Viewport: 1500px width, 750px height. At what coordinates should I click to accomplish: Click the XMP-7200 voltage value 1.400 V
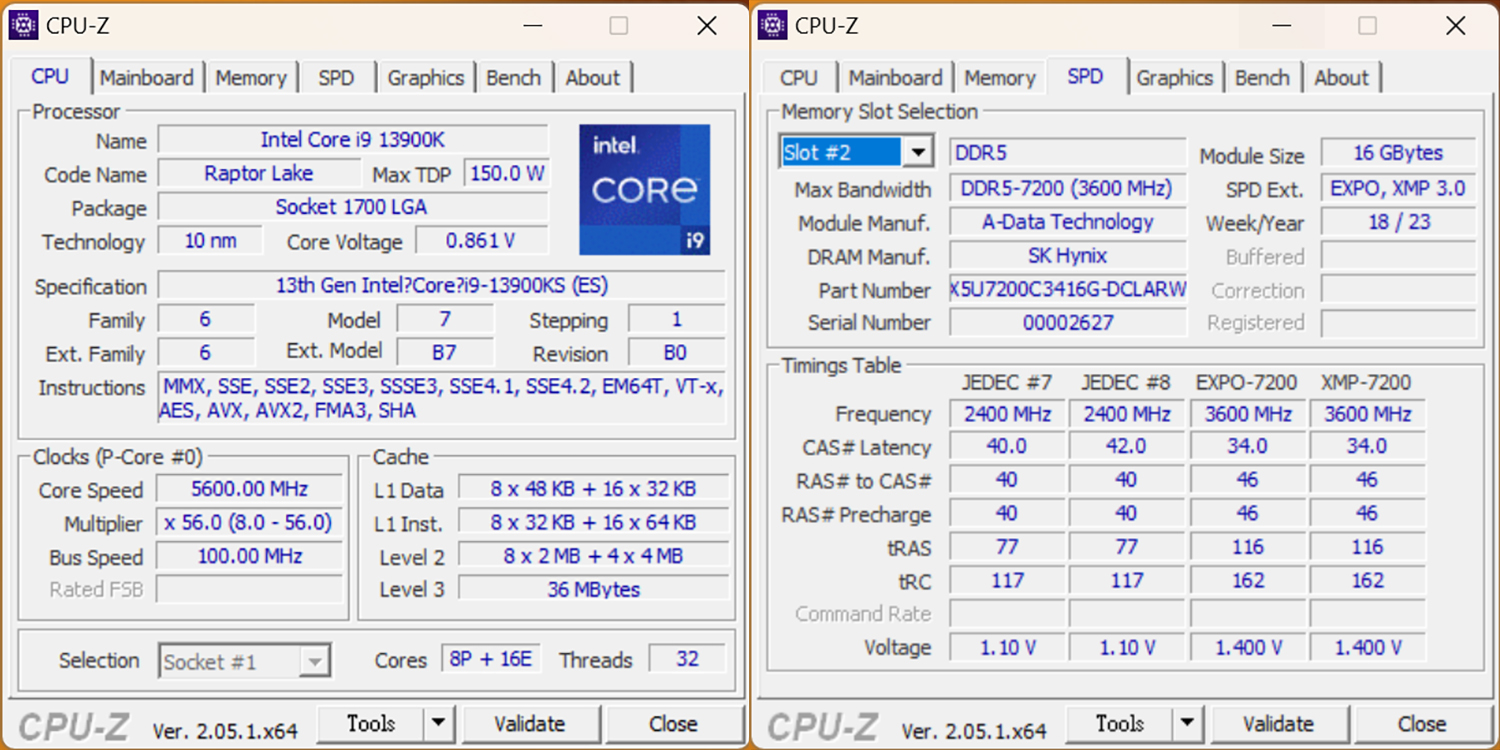[x=1368, y=647]
